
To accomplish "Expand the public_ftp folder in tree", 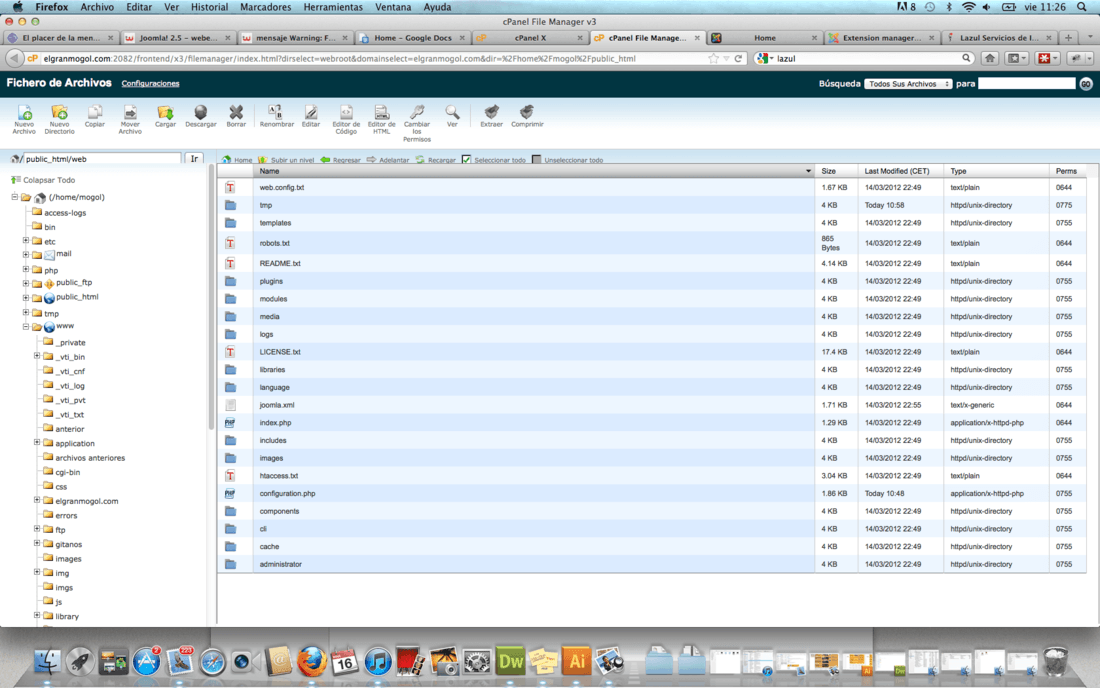I will (26, 283).
